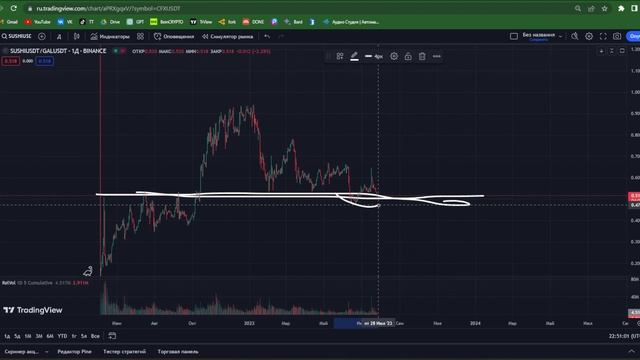Open browser extensions puzzle icon
This screenshot has height=360, width=640.
coord(621,8)
